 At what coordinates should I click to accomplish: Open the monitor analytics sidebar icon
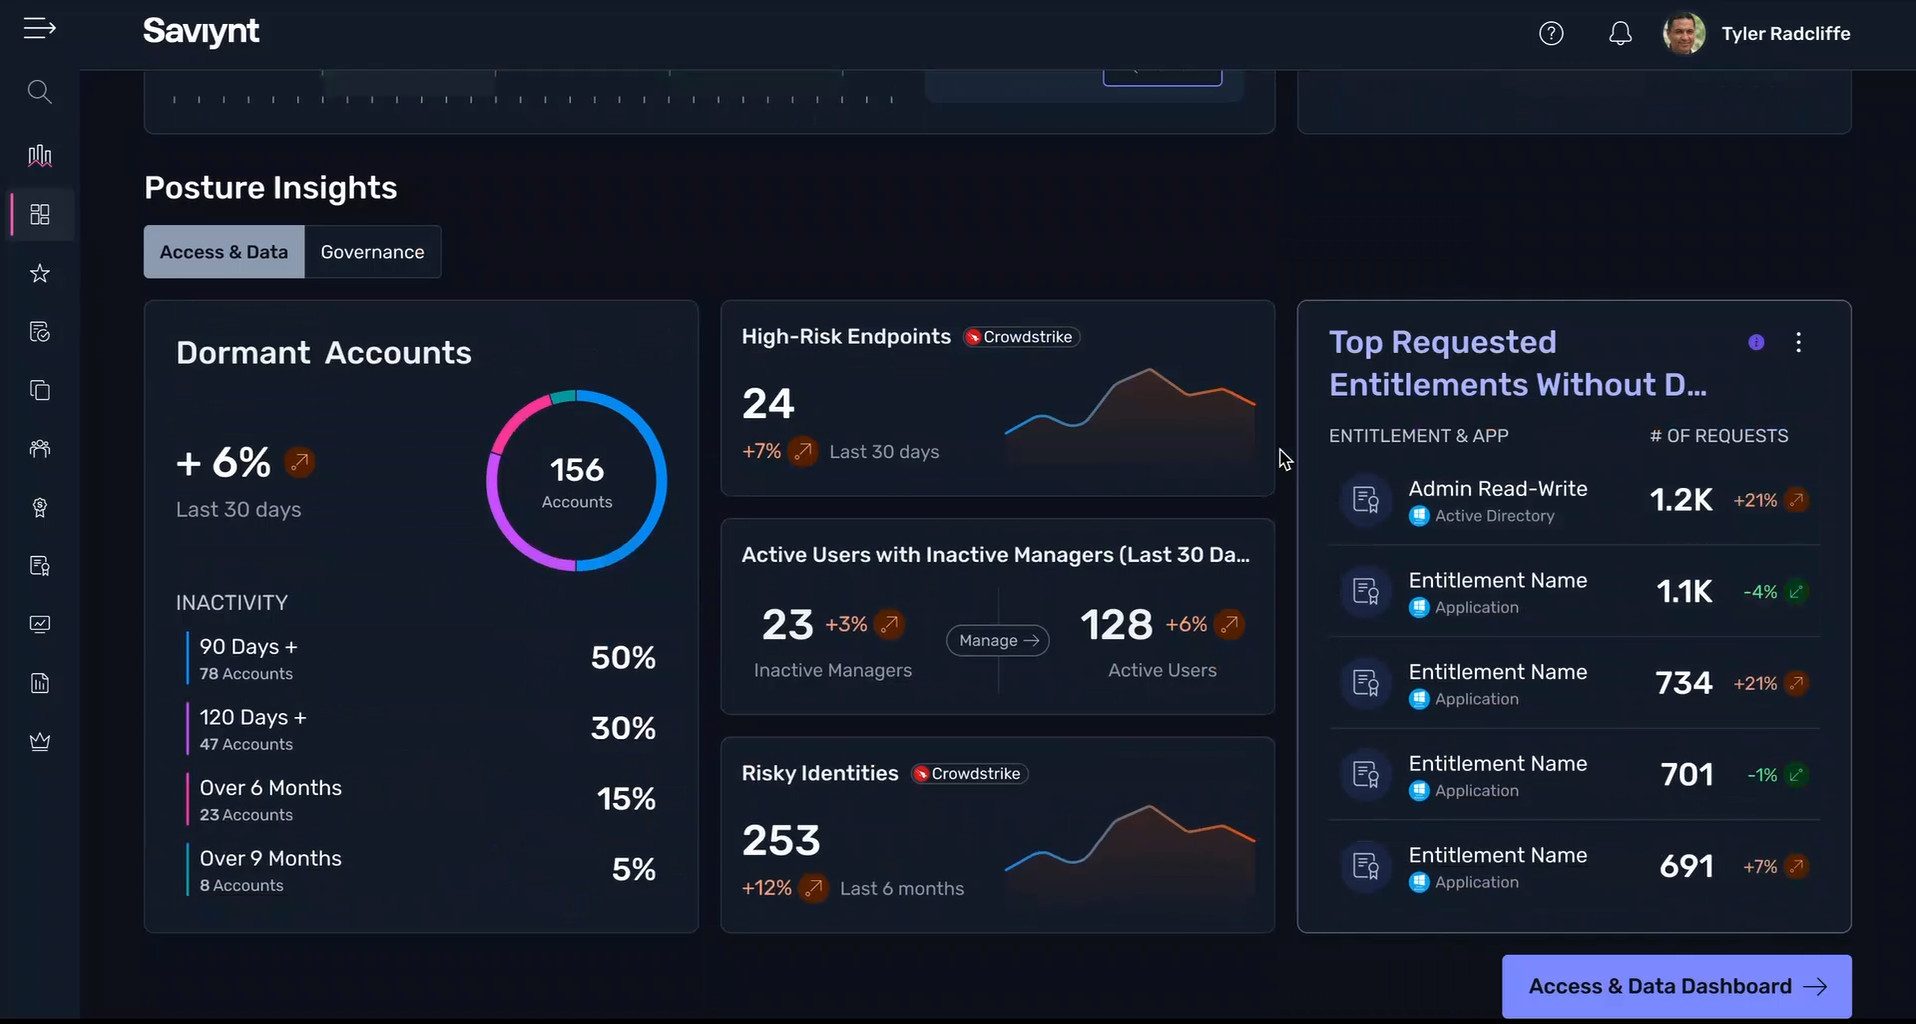(x=40, y=625)
